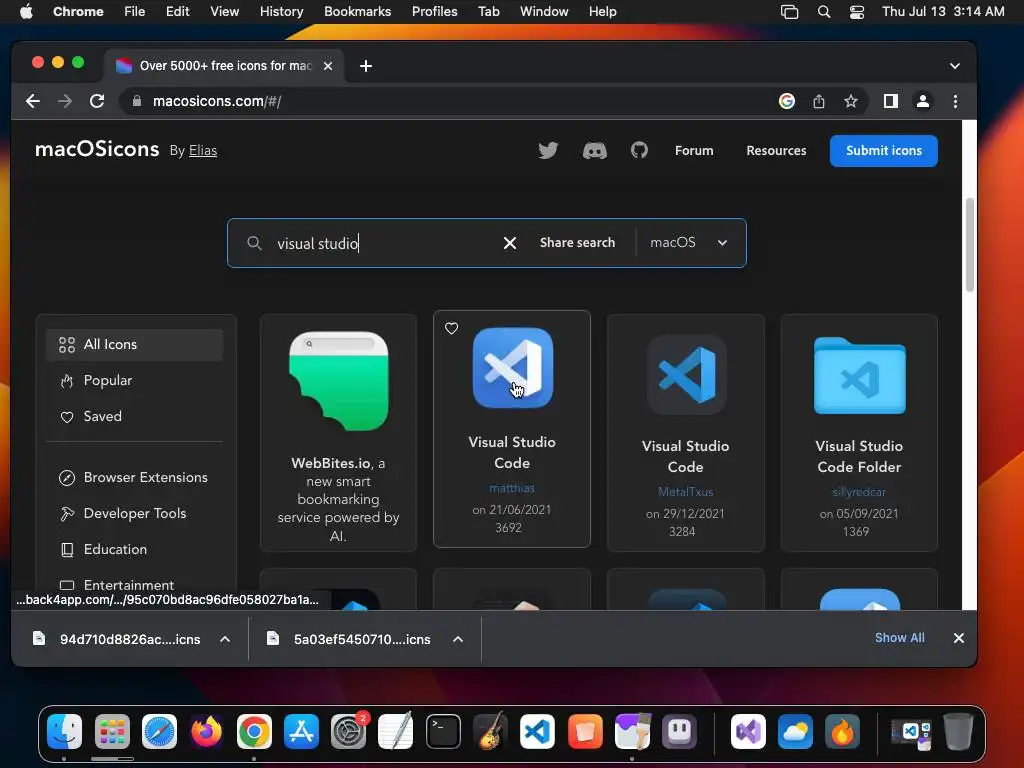
Task: Open the File menu
Action: 135,12
